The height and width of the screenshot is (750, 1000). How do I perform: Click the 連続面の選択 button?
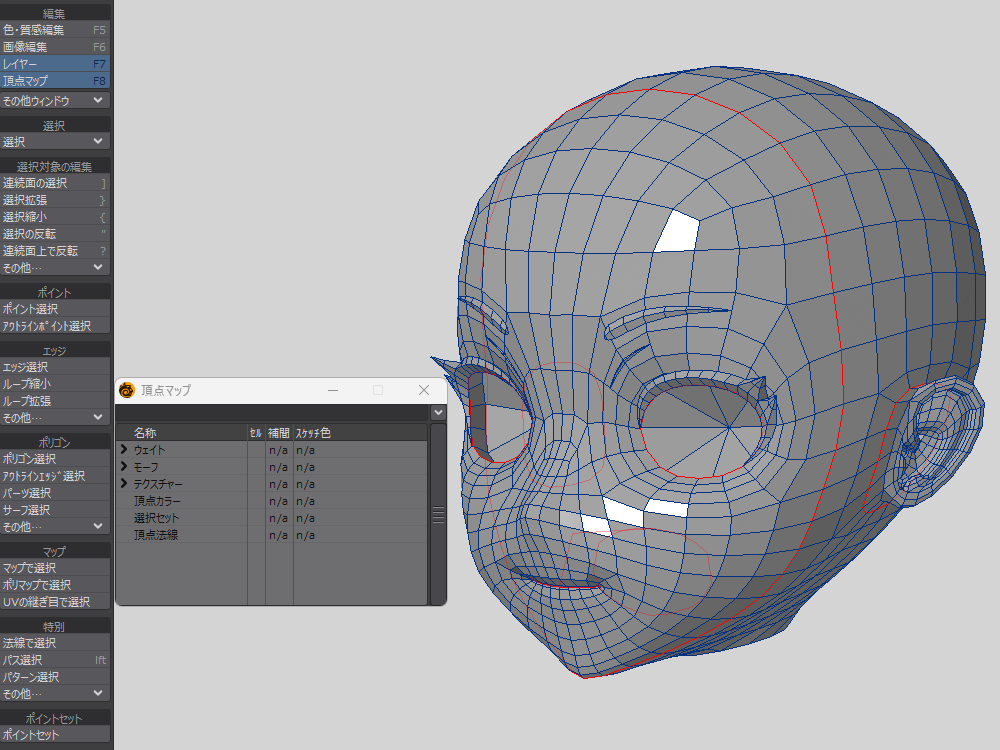tap(55, 183)
